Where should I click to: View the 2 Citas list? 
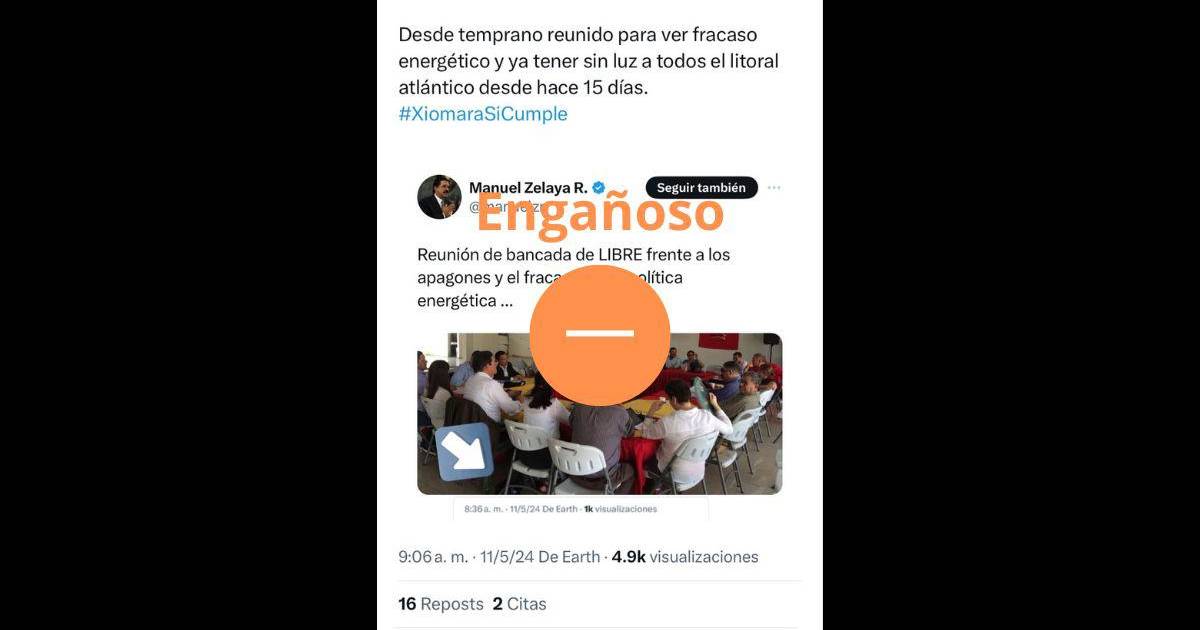click(519, 604)
